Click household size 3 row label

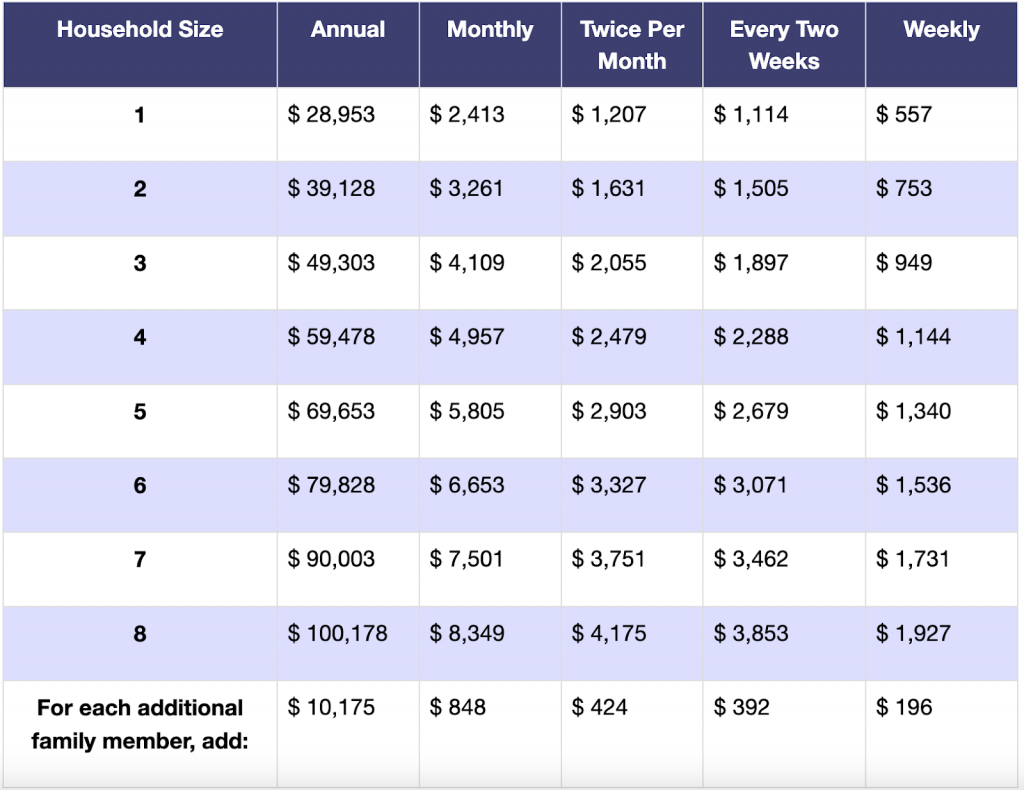point(139,263)
